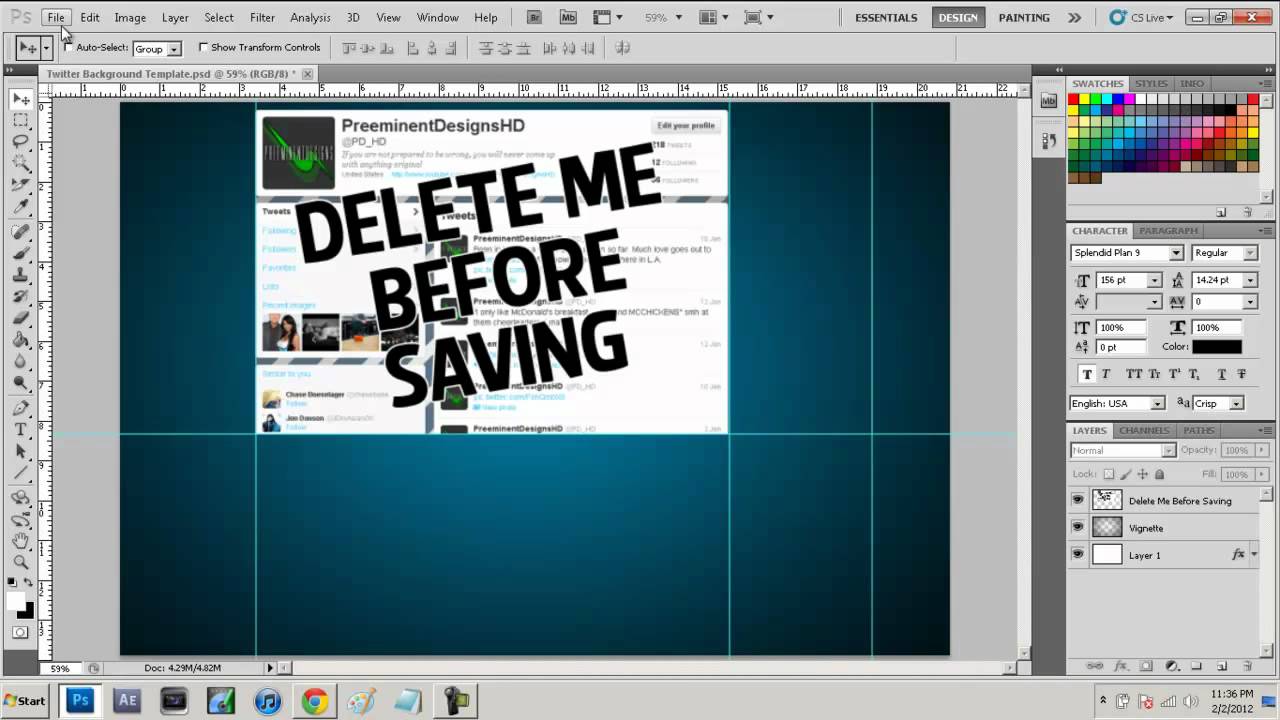Open the File menu
Viewport: 1280px width, 720px height.
click(x=56, y=17)
